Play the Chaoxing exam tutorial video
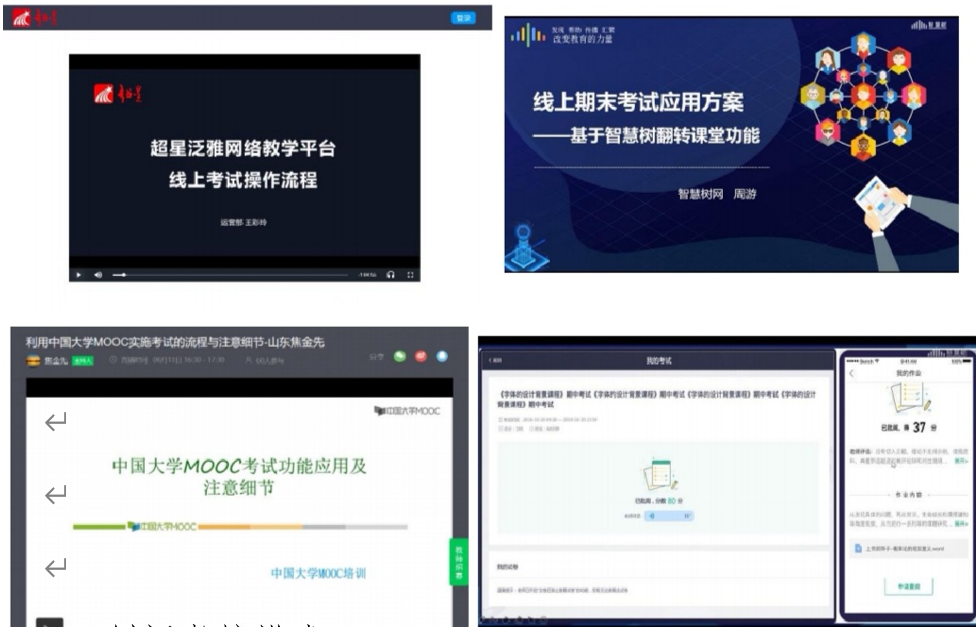The height and width of the screenshot is (627, 976). tap(79, 274)
